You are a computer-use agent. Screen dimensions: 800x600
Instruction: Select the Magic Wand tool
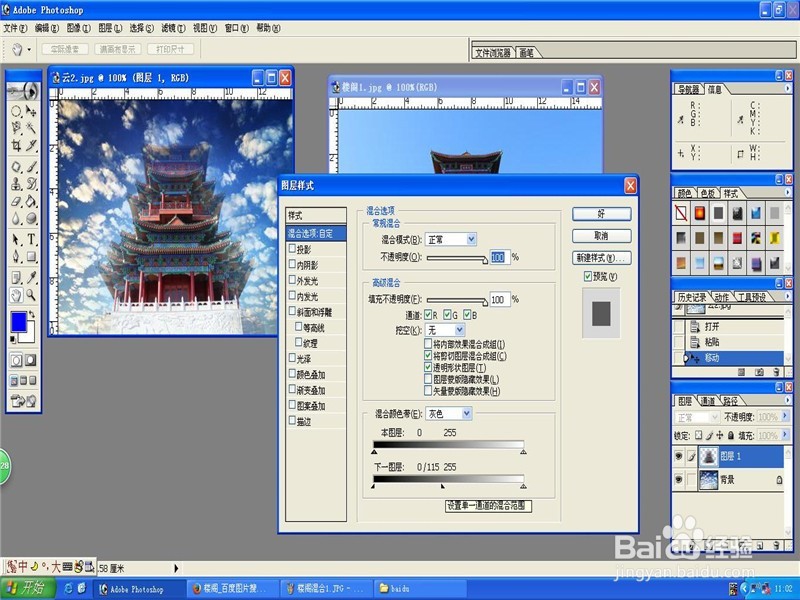point(31,128)
